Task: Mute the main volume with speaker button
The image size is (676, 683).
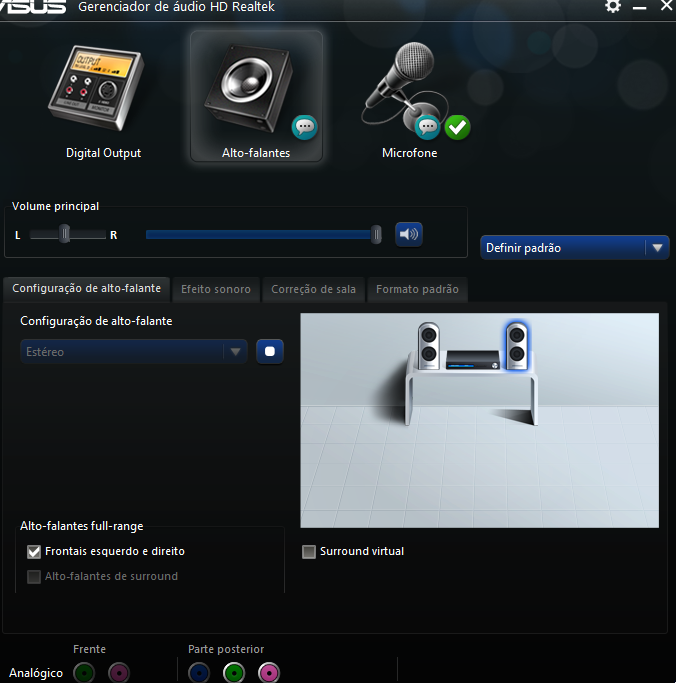Action: tap(409, 234)
